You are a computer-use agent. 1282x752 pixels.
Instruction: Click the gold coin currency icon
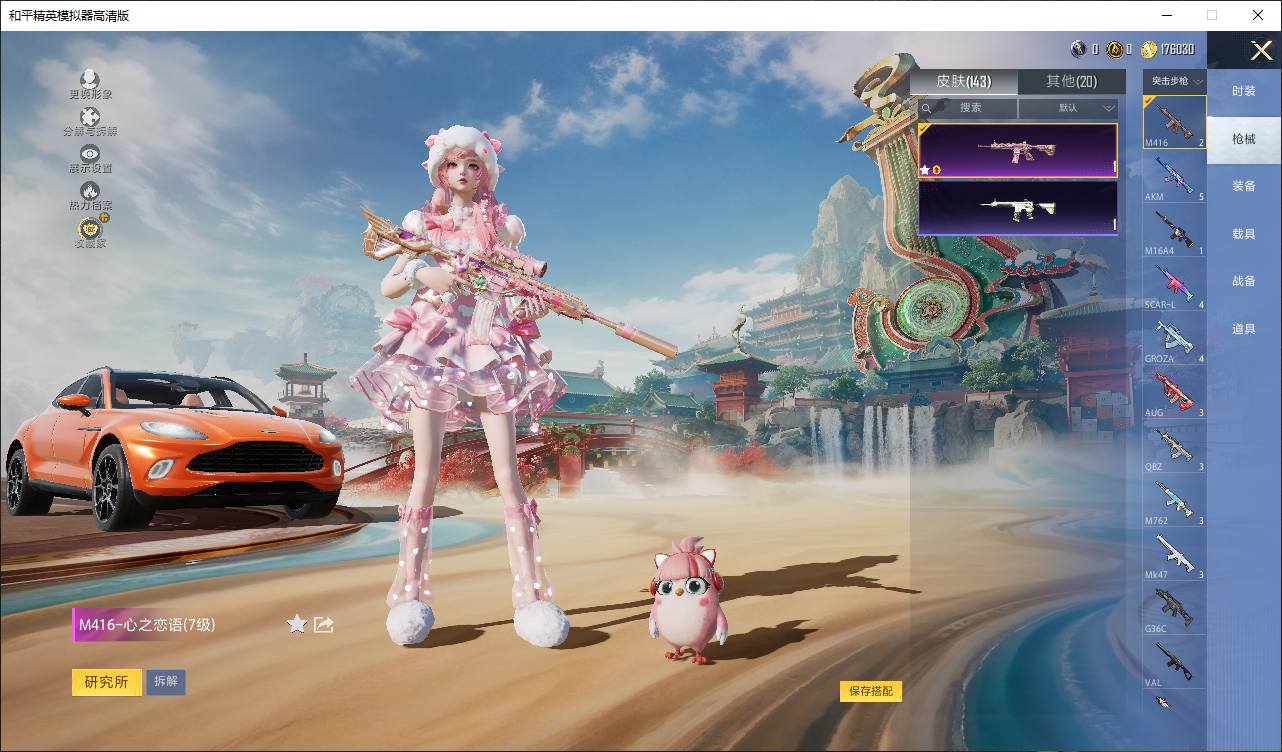(1148, 49)
